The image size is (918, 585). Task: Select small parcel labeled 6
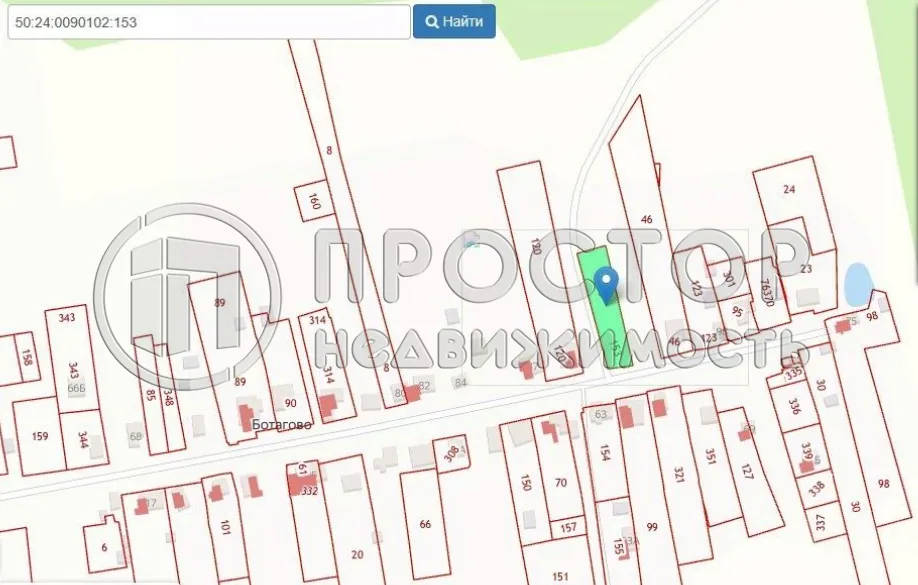tap(104, 547)
